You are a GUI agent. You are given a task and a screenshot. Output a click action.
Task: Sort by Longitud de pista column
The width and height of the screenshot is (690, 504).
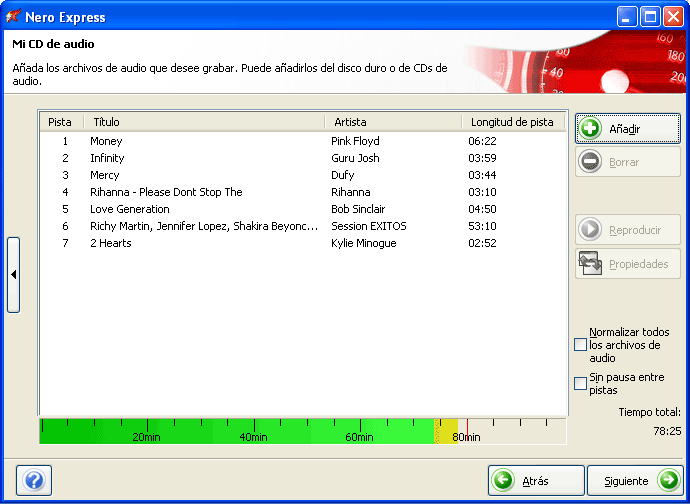512,122
